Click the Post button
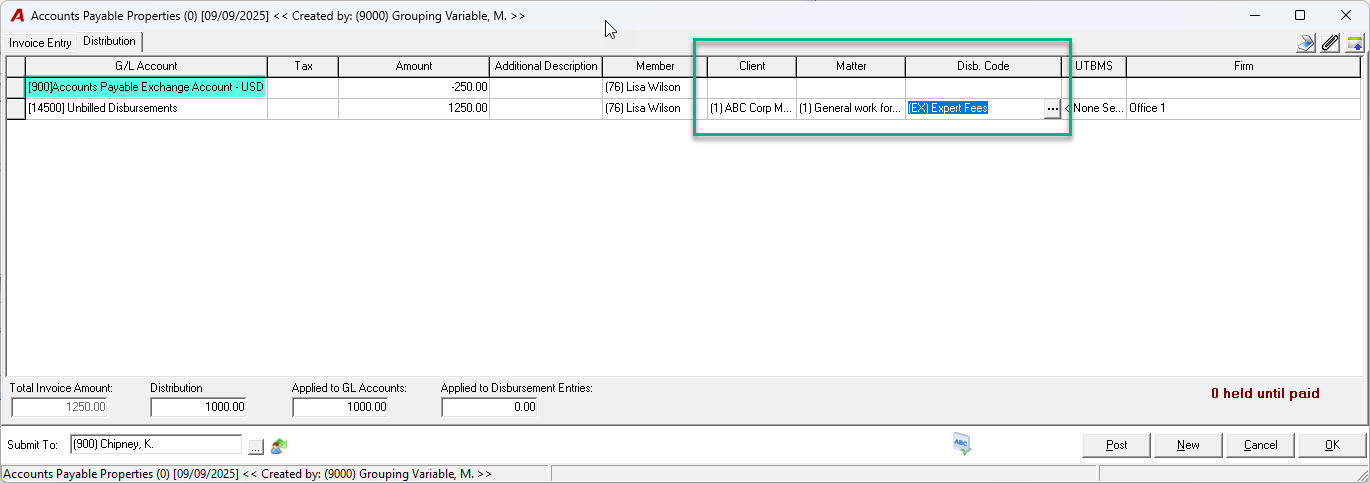 pos(1117,445)
